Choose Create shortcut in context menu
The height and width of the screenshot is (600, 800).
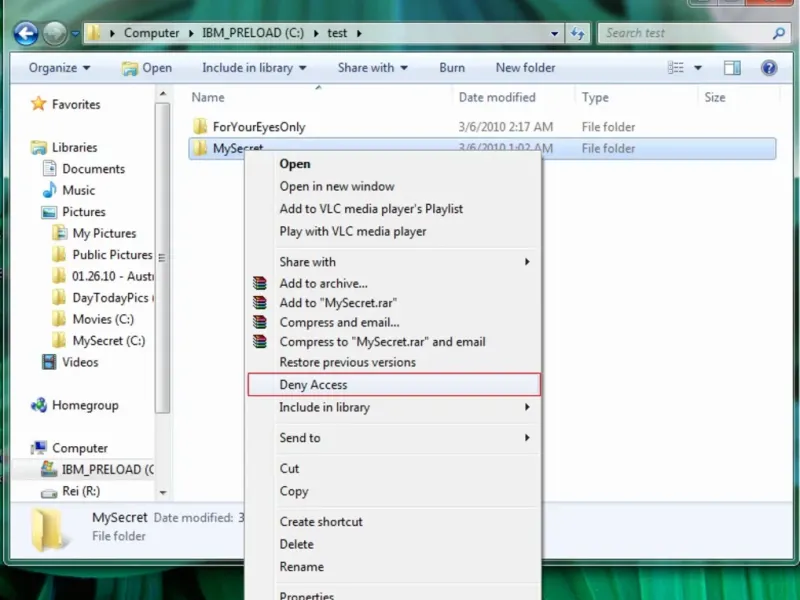tap(321, 522)
